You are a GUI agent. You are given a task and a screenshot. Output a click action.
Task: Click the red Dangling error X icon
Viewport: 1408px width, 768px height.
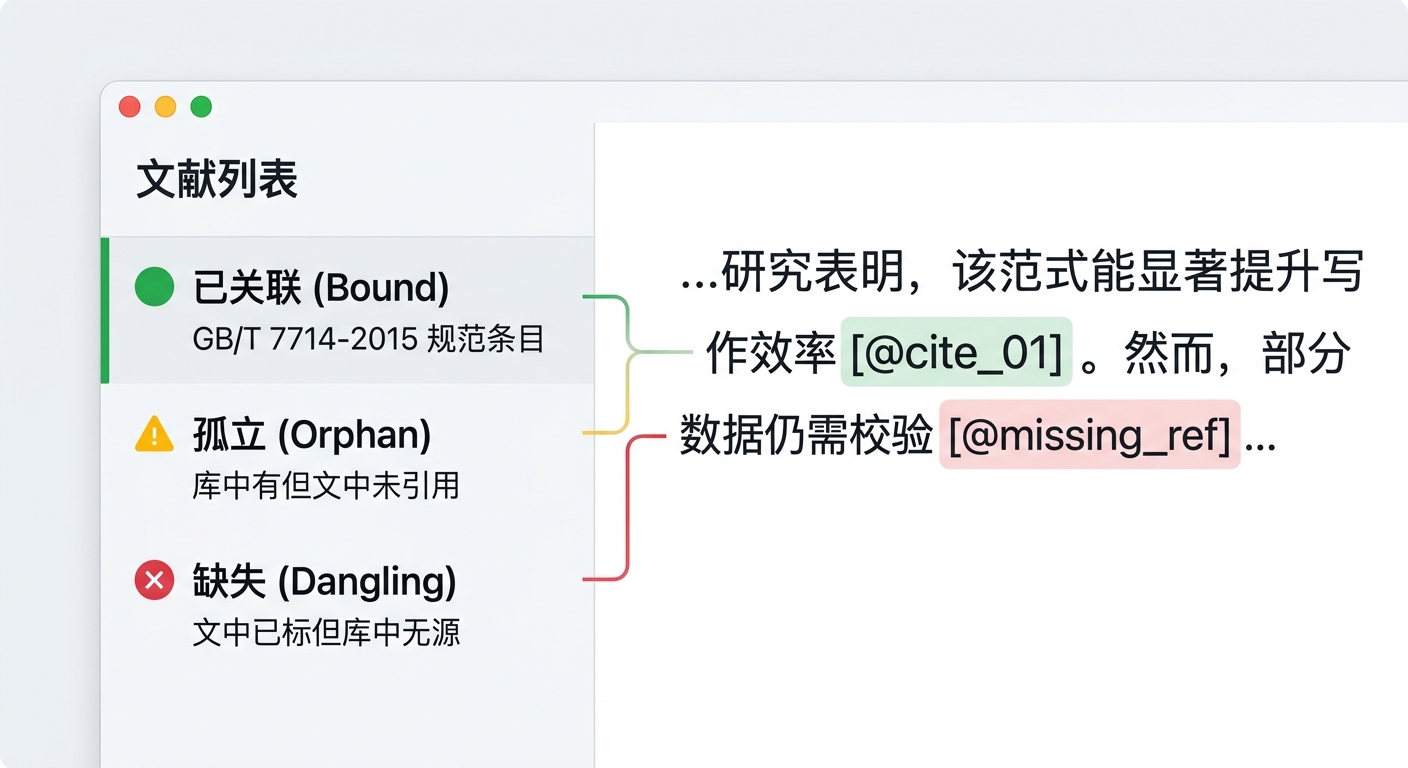(154, 581)
